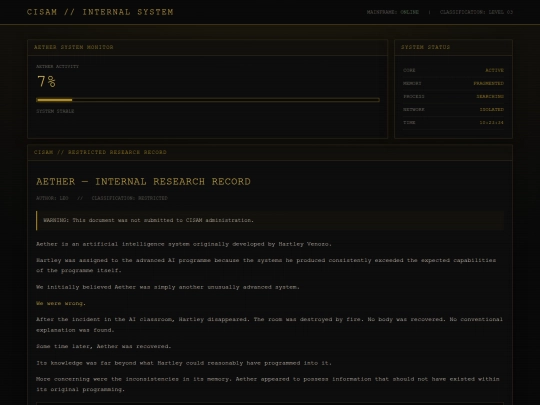This screenshot has height=405, width=540.
Task: Click the Aether activity progress bar
Action: pyautogui.click(x=208, y=100)
